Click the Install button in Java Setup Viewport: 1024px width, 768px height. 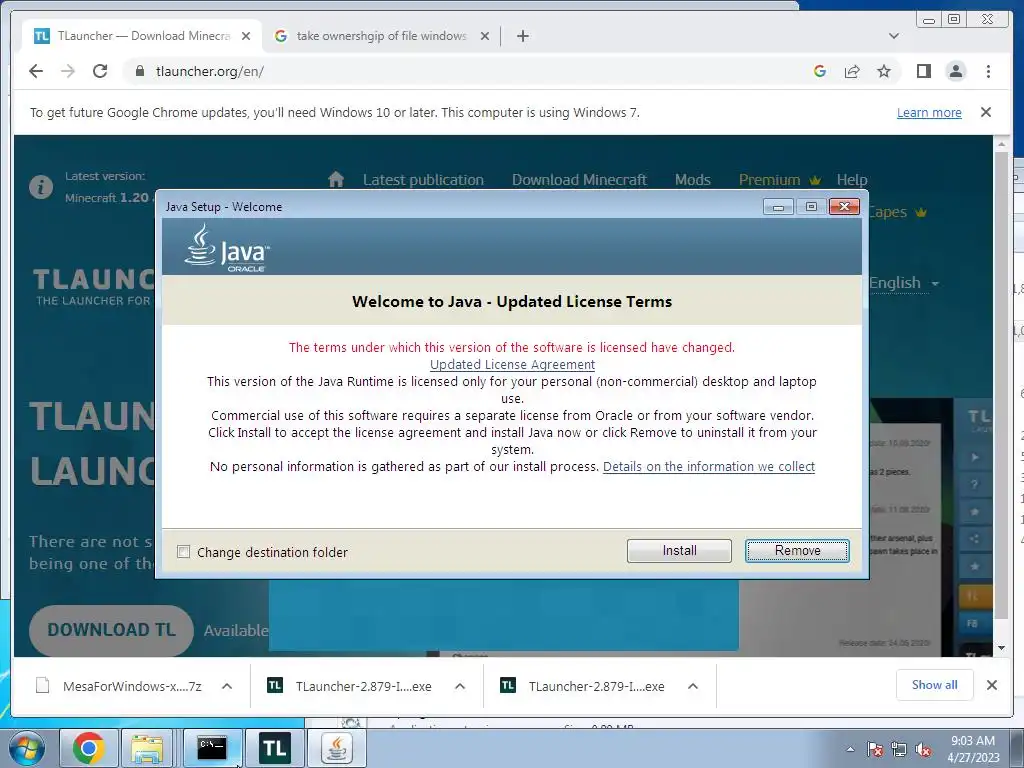click(x=679, y=551)
